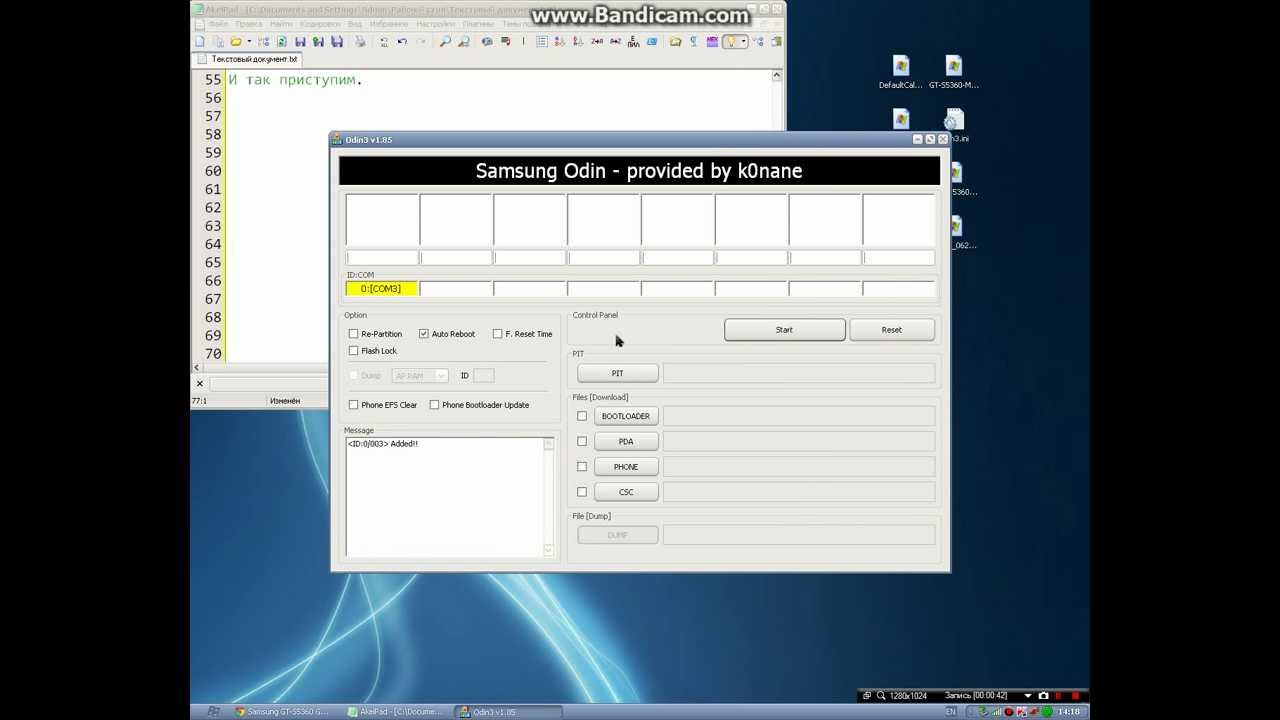Viewport: 1280px width, 720px height.
Task: Click the Reset button in Odin
Action: (x=892, y=330)
